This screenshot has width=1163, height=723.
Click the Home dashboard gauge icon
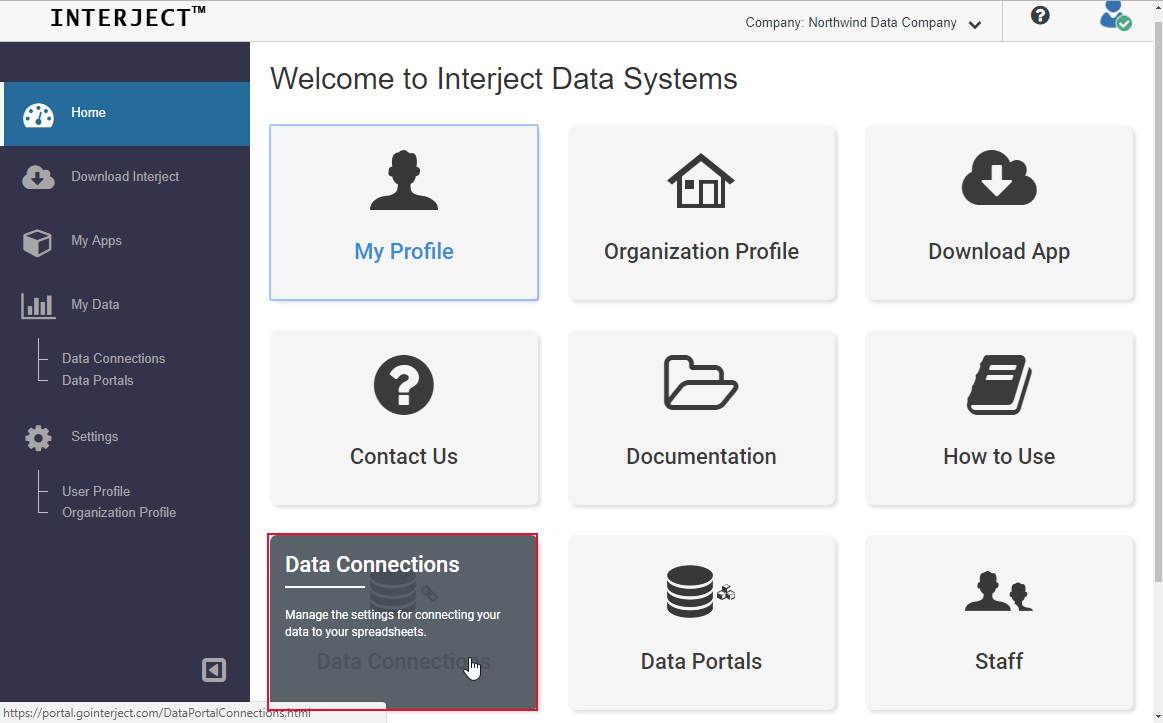tap(39, 115)
